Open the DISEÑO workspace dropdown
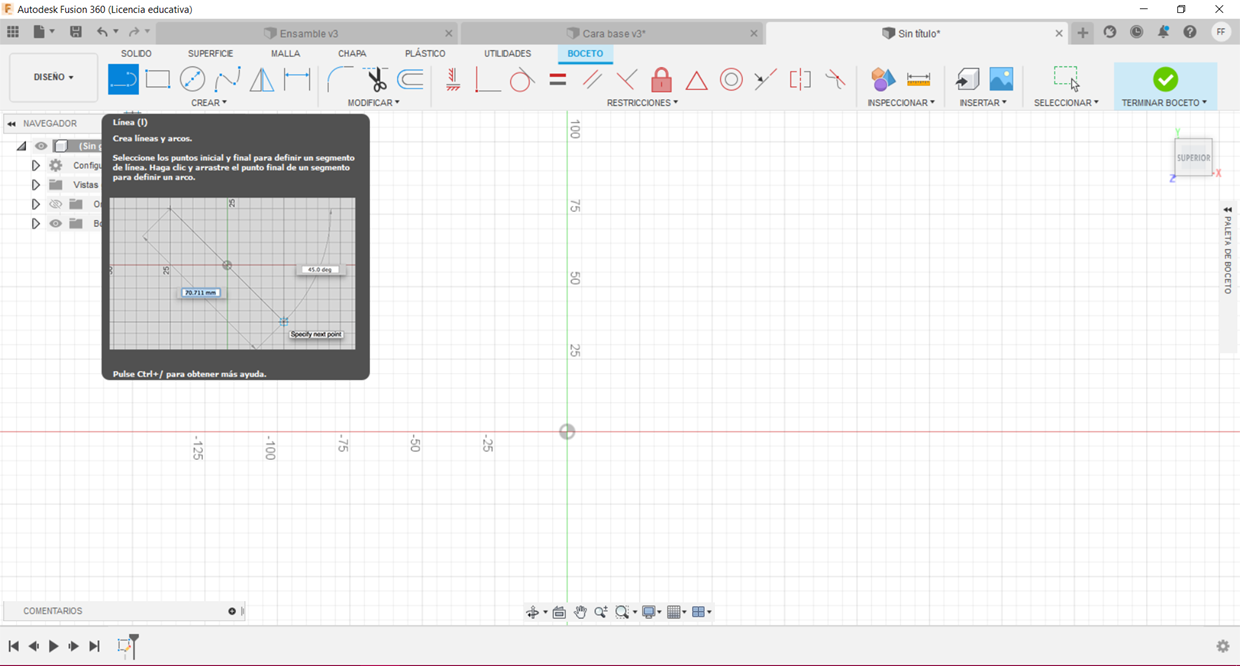Image resolution: width=1240 pixels, height=666 pixels. pyautogui.click(x=54, y=77)
